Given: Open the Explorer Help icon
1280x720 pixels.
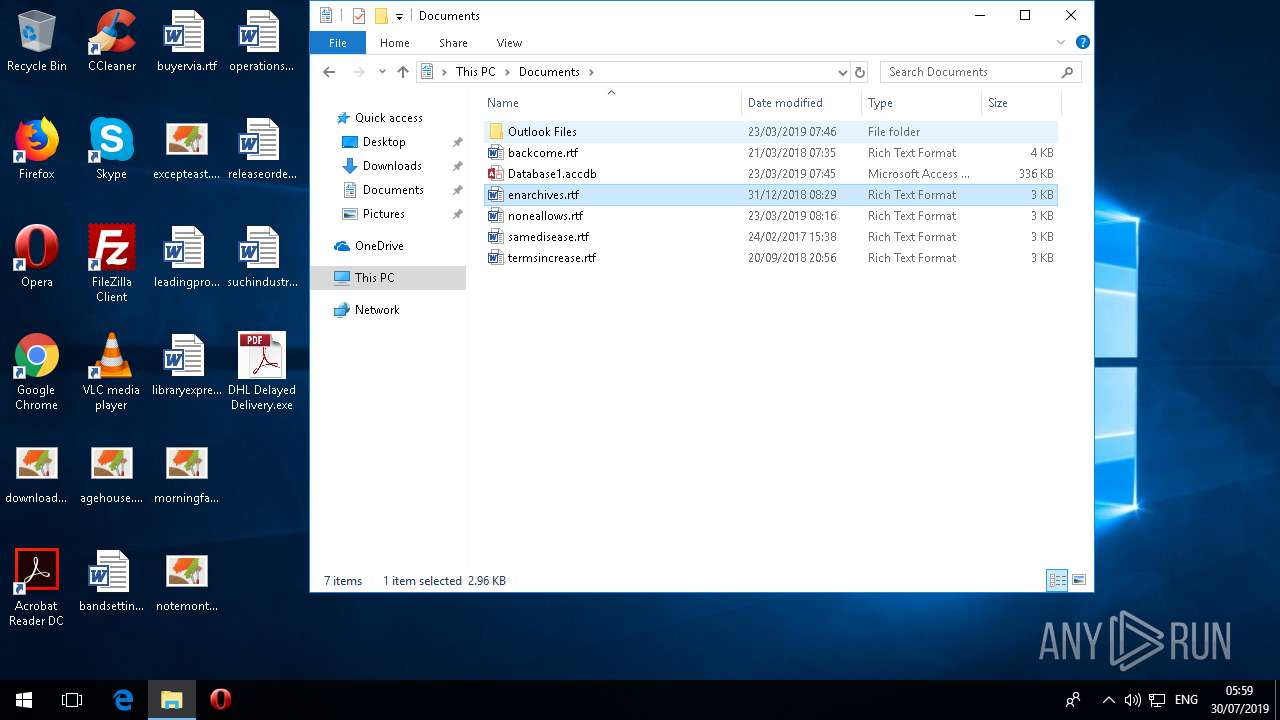Looking at the screenshot, I should point(1082,43).
